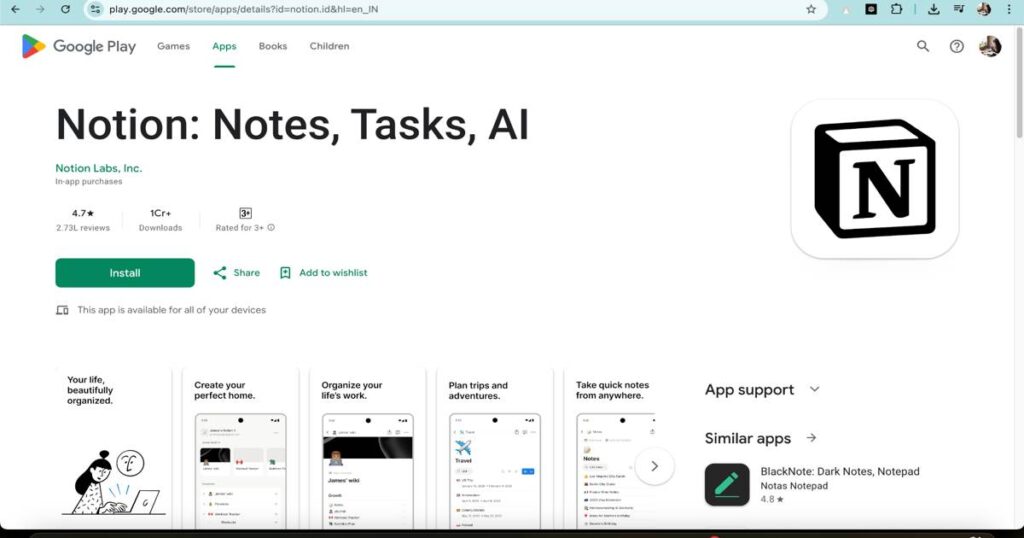1024x538 pixels.
Task: Click the Notion app icon
Action: tap(874, 179)
